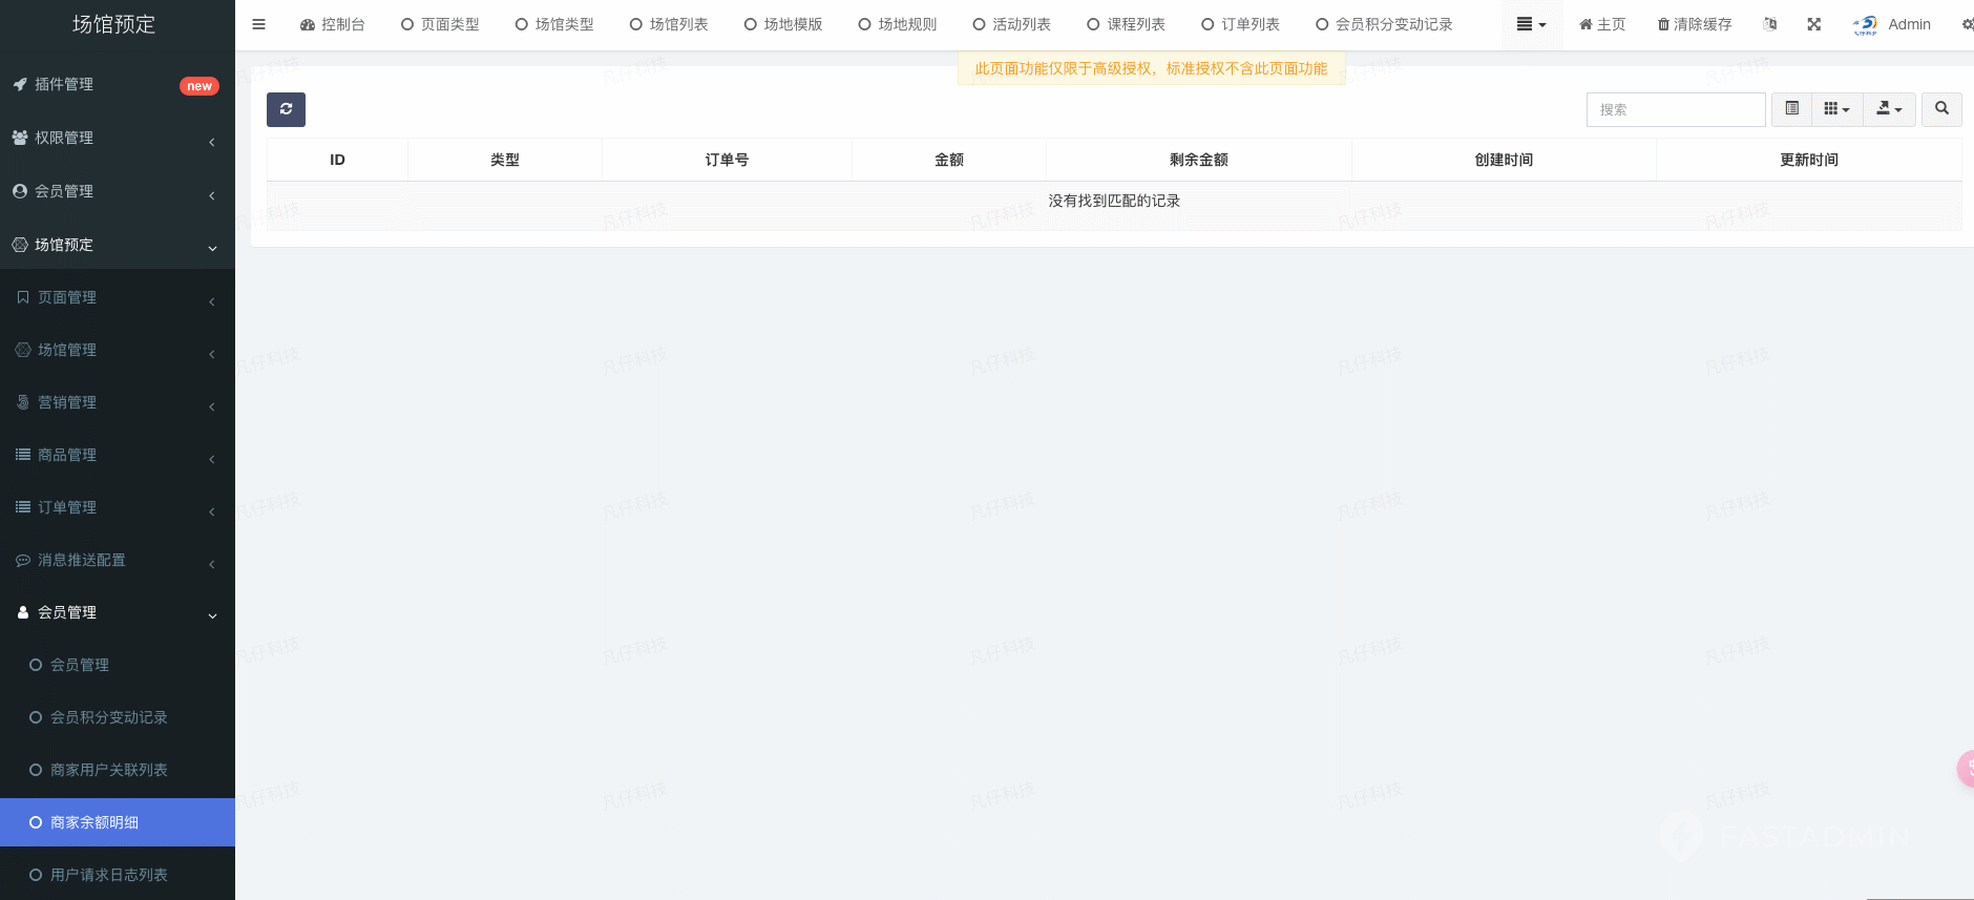This screenshot has height=900, width=1974.
Task: Click the clear cache trash button
Action: [x=1694, y=25]
